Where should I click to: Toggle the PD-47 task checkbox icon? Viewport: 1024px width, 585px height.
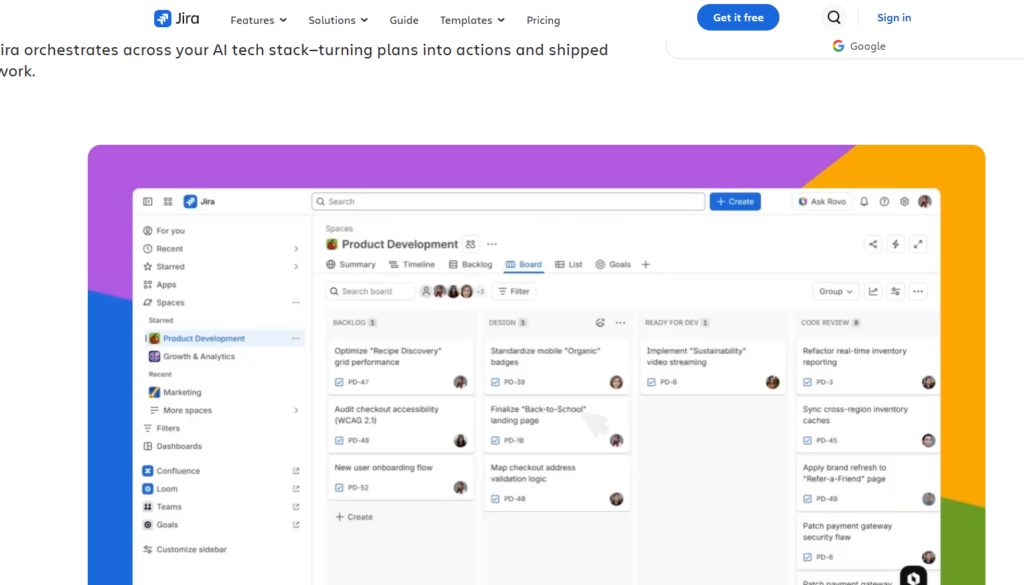(339, 382)
